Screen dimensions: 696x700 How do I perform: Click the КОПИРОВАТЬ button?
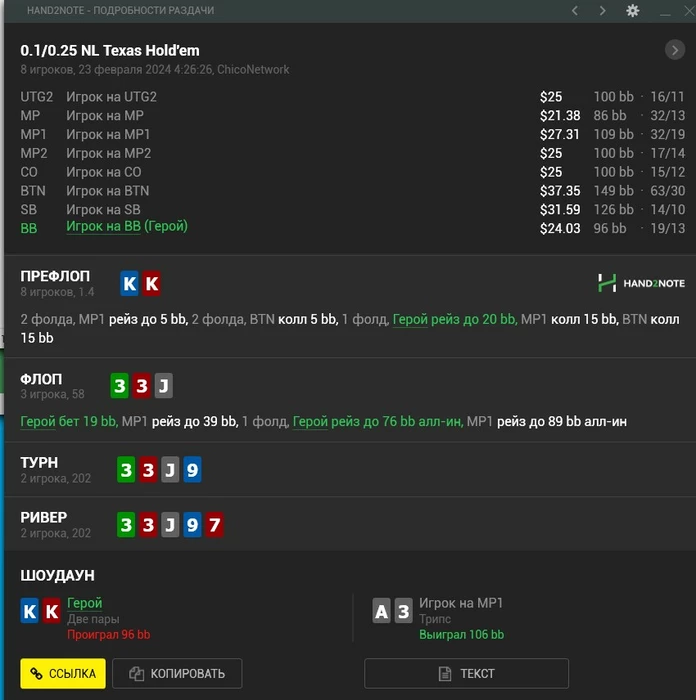[x=177, y=673]
